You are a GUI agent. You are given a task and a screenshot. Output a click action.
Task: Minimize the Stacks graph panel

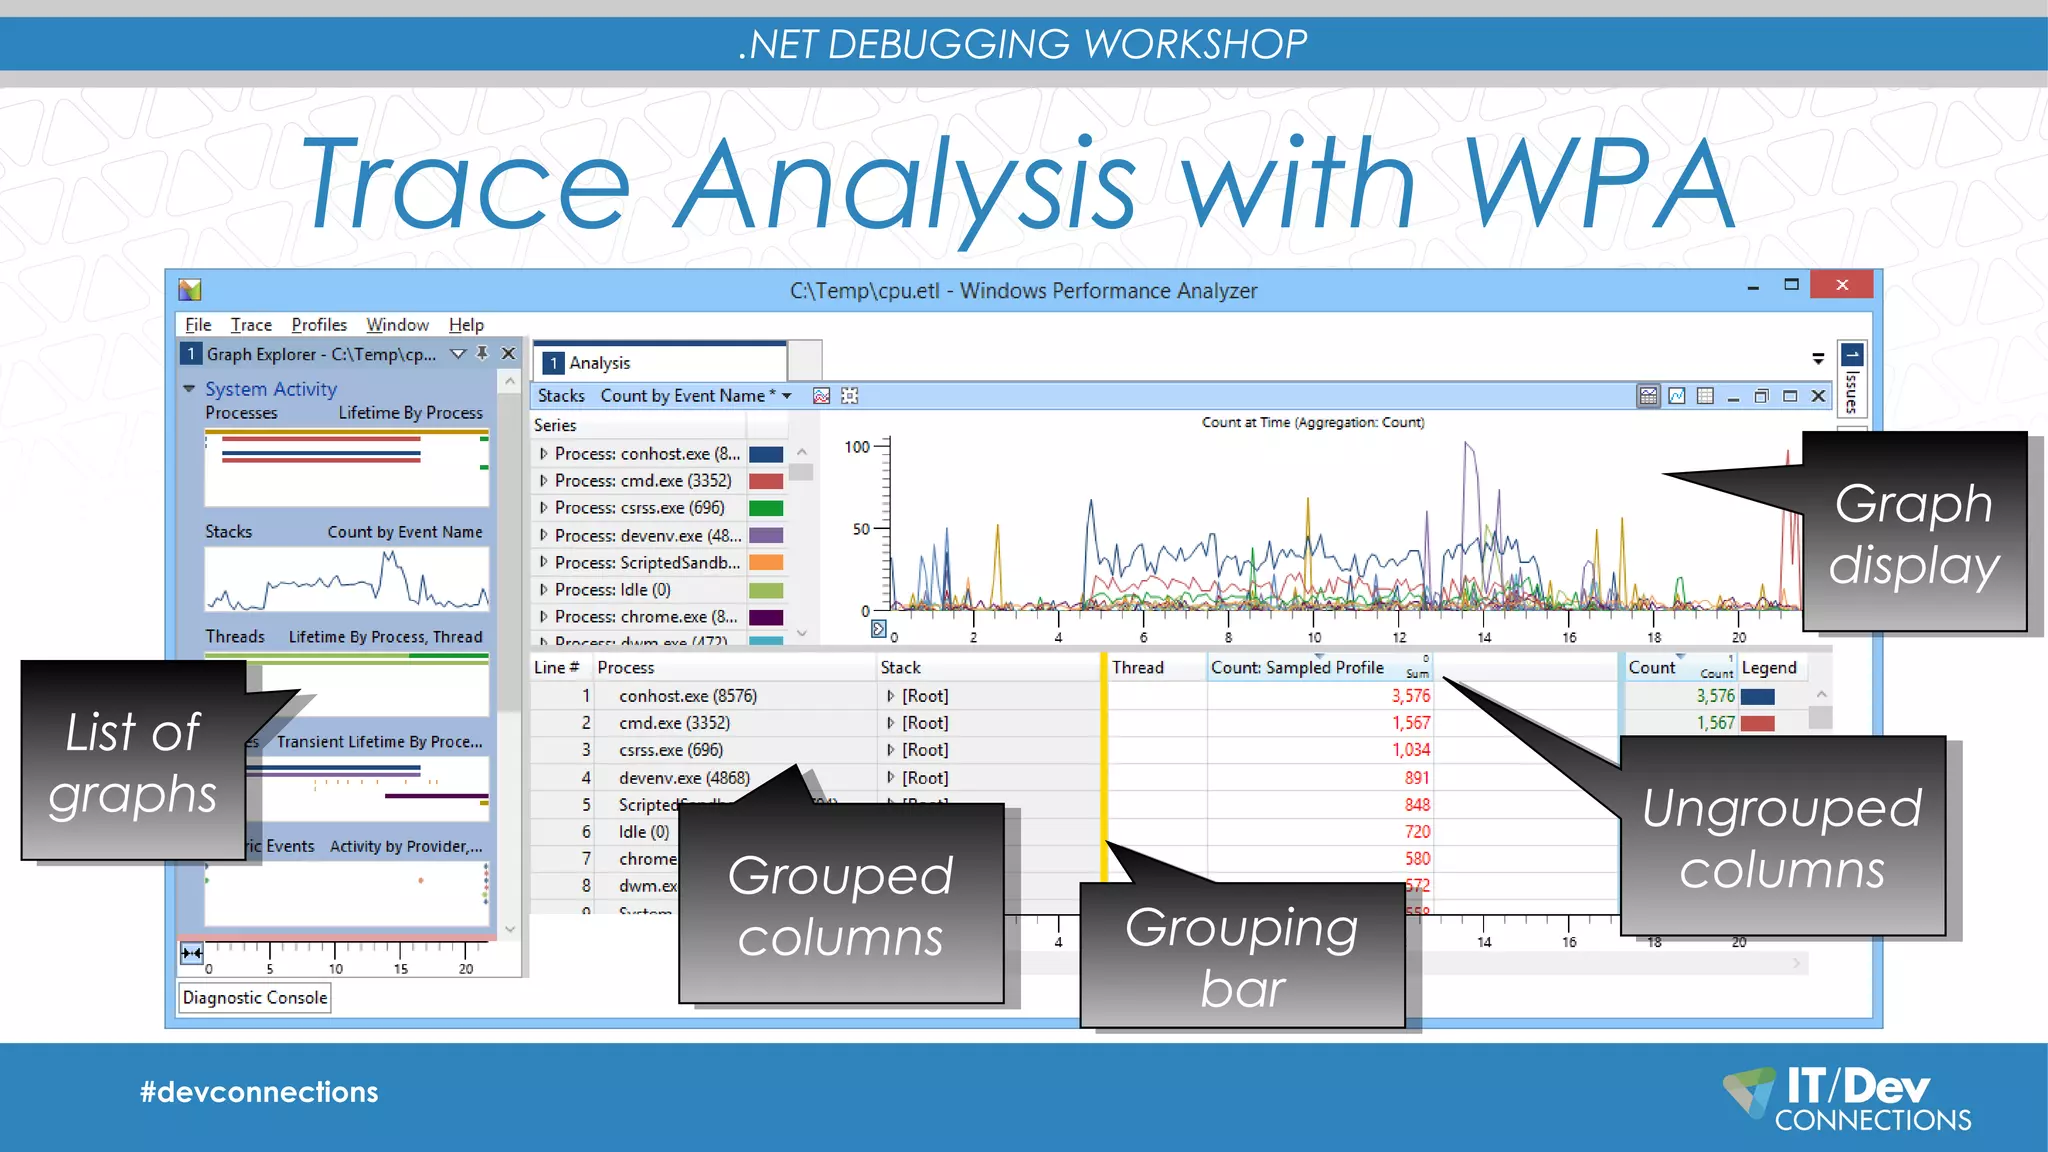click(1733, 397)
